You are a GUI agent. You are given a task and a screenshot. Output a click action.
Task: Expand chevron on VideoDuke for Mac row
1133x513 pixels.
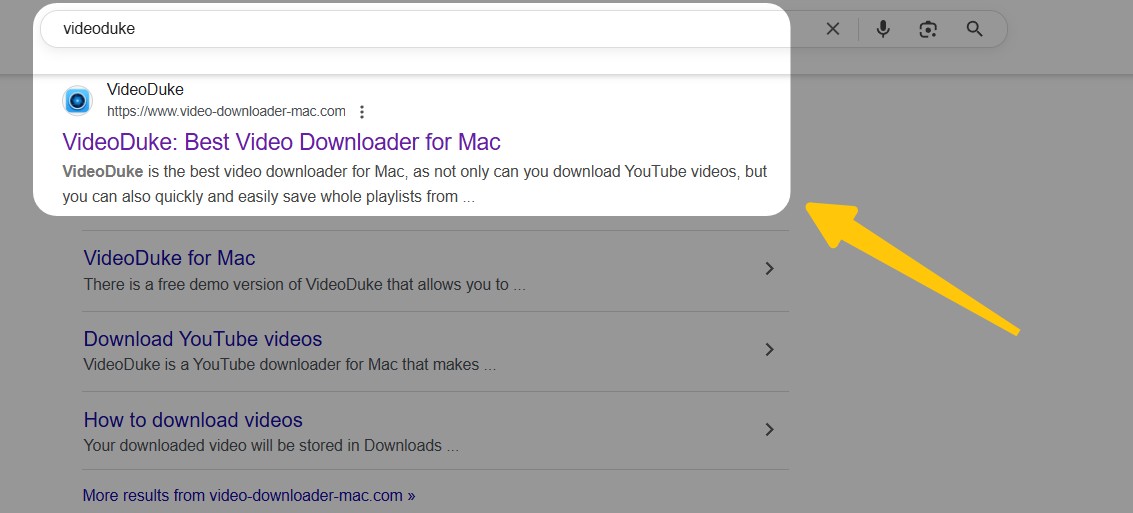pyautogui.click(x=770, y=269)
